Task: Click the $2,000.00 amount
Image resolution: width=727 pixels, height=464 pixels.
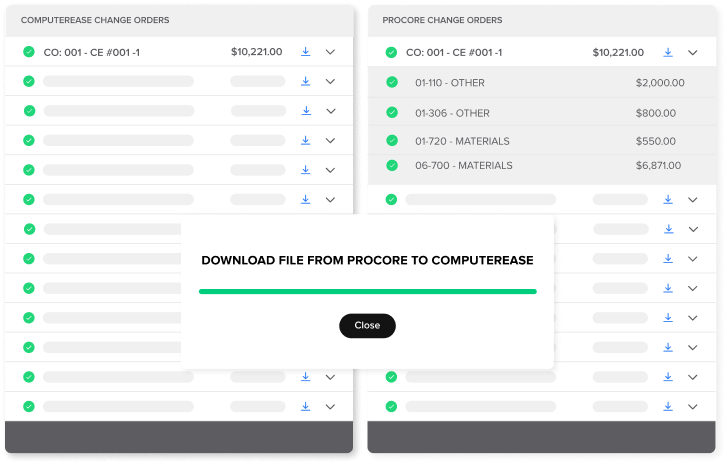Action: click(x=660, y=83)
